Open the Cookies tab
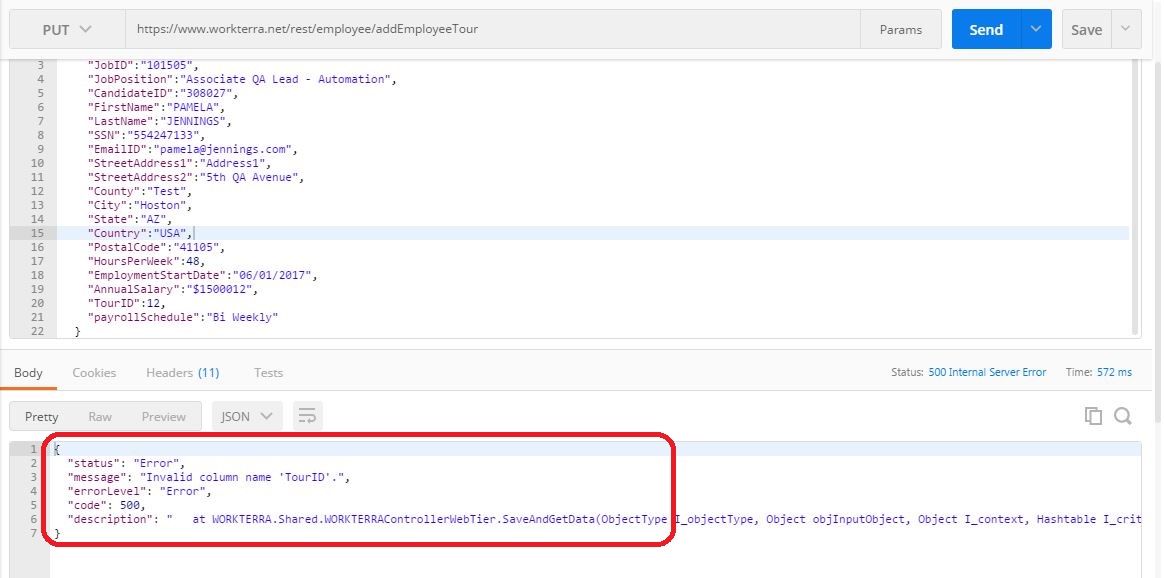1164x578 pixels. pyautogui.click(x=94, y=372)
